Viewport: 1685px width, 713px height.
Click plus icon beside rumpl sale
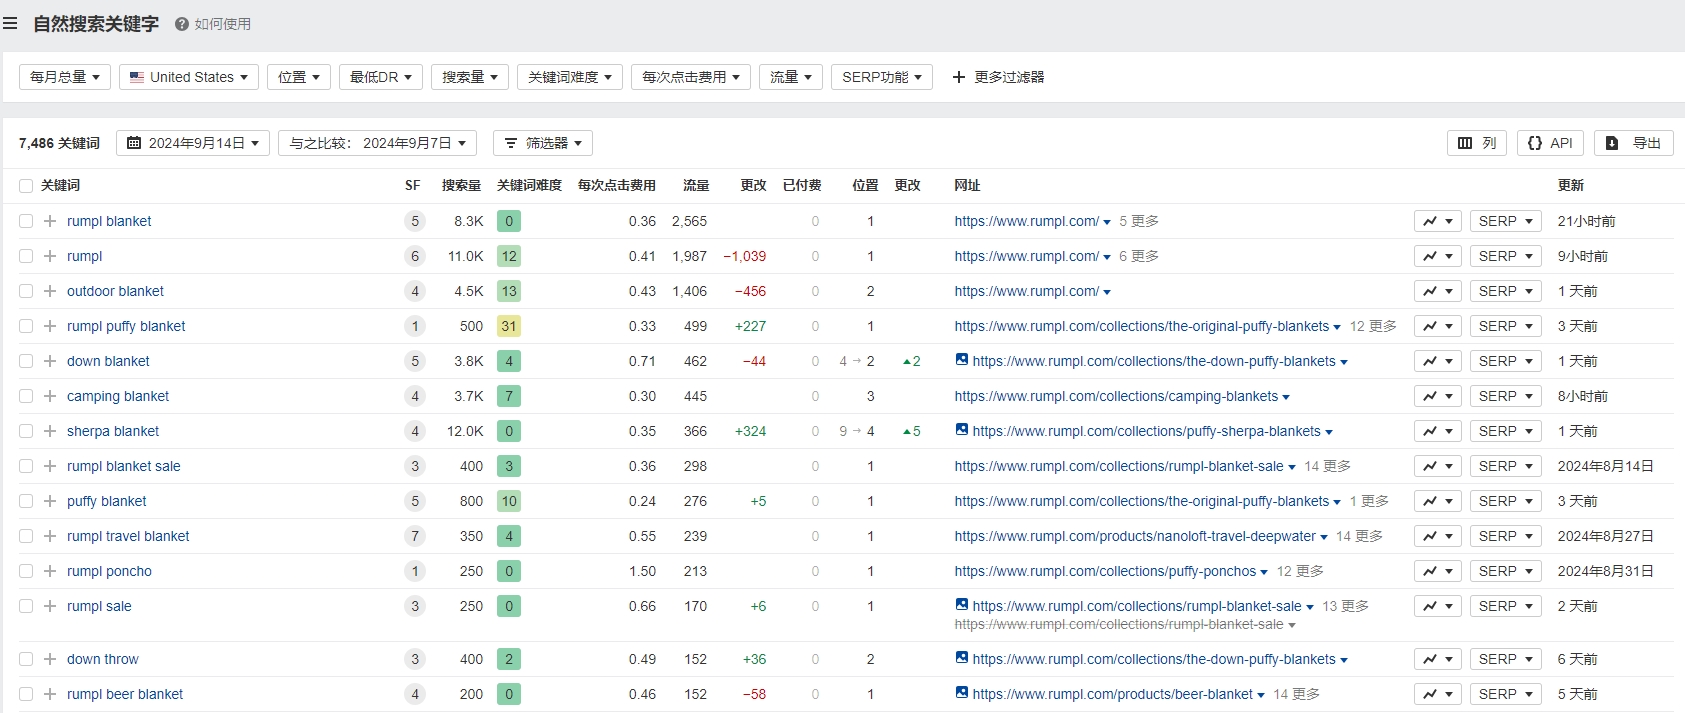50,606
